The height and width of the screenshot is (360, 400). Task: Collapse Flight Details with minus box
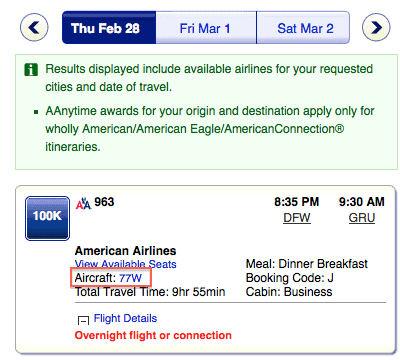click(x=83, y=320)
